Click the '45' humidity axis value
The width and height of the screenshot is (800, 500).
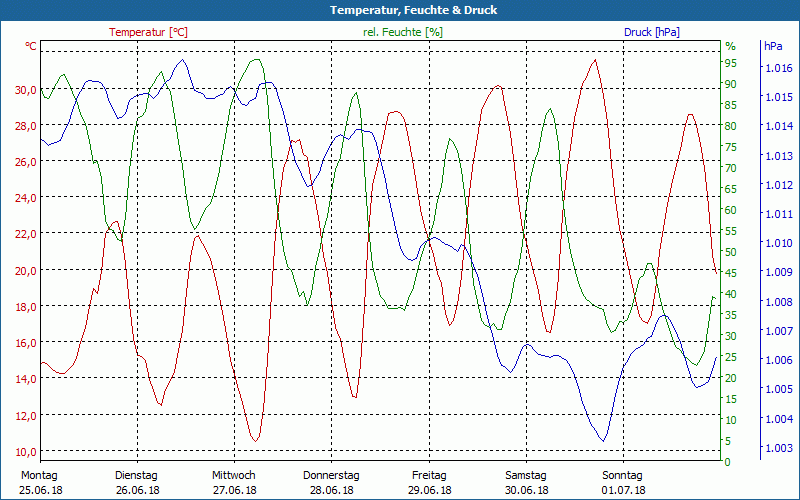click(731, 273)
